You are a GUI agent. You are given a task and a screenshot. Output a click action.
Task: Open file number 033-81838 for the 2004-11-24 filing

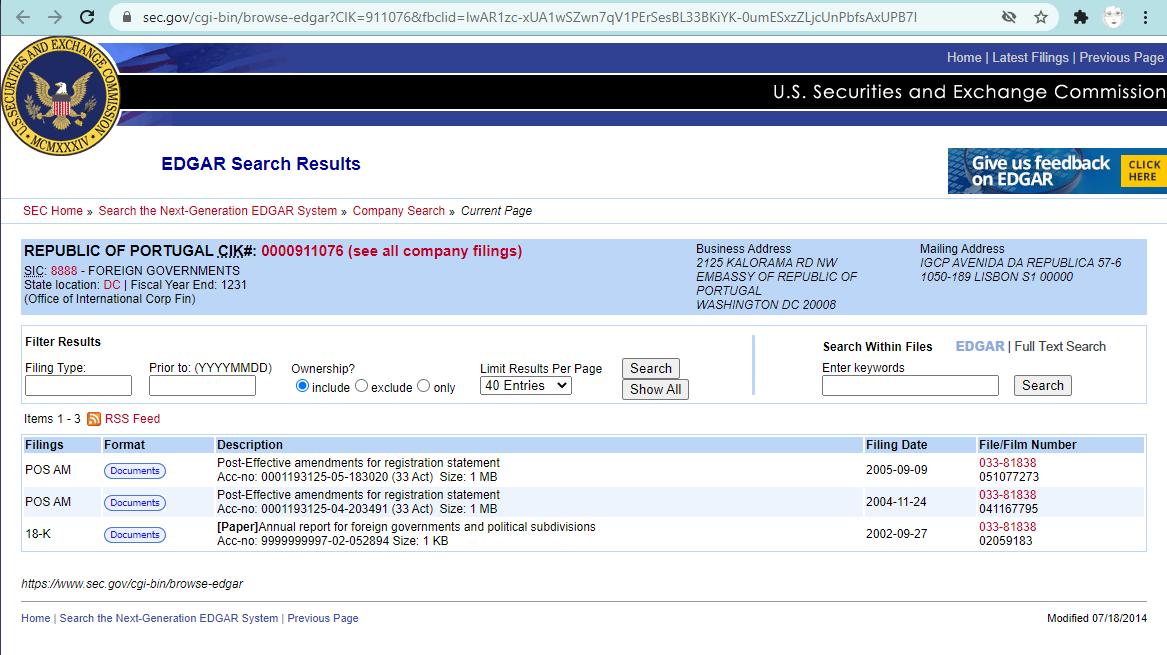1007,495
